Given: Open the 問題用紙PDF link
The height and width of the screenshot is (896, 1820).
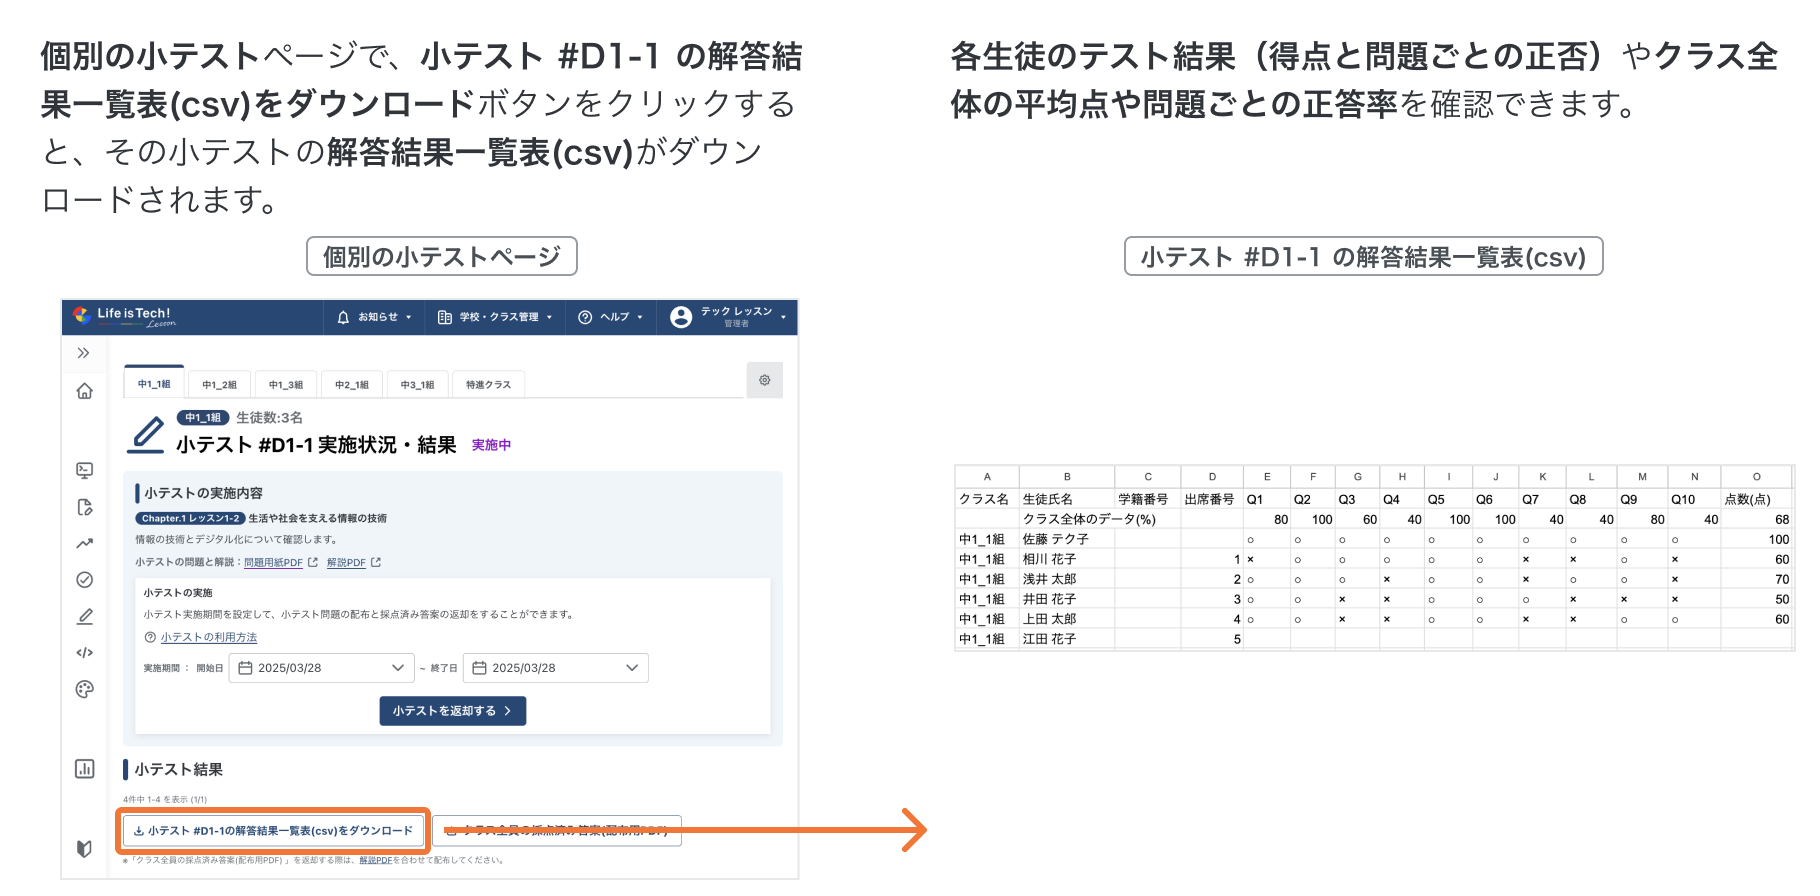Looking at the screenshot, I should pos(273,563).
